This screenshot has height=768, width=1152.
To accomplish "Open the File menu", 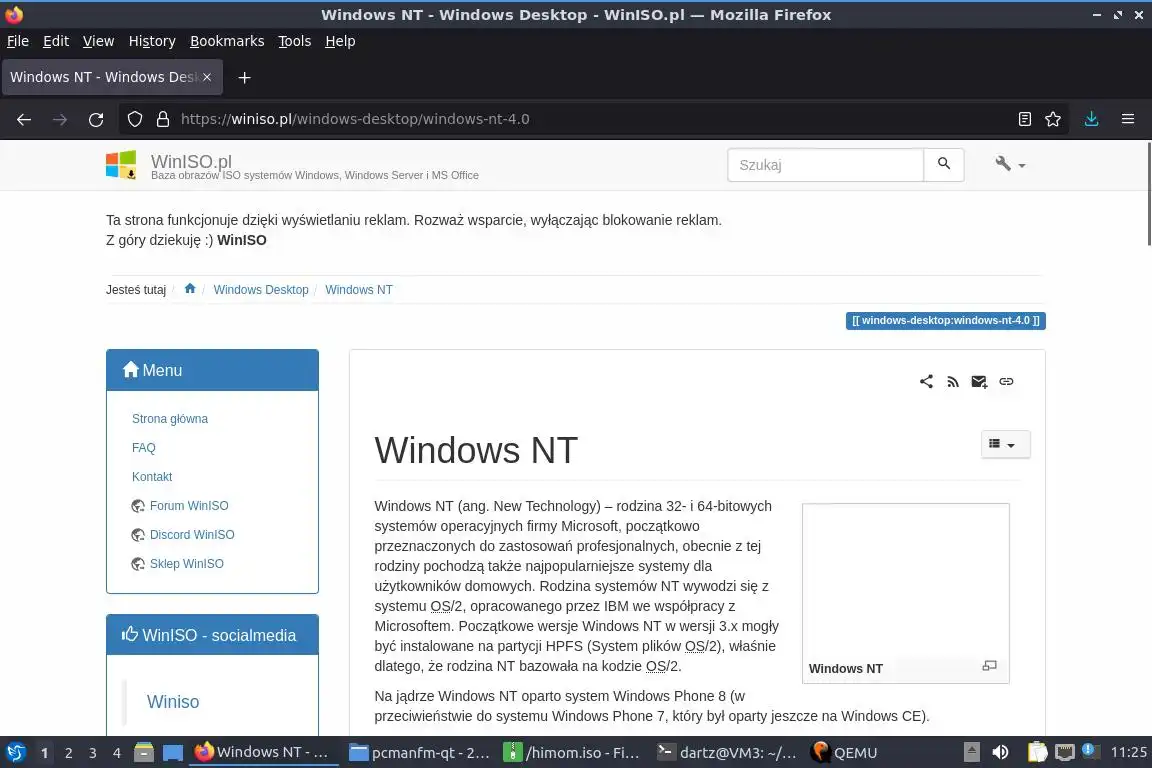I will click(x=18, y=41).
